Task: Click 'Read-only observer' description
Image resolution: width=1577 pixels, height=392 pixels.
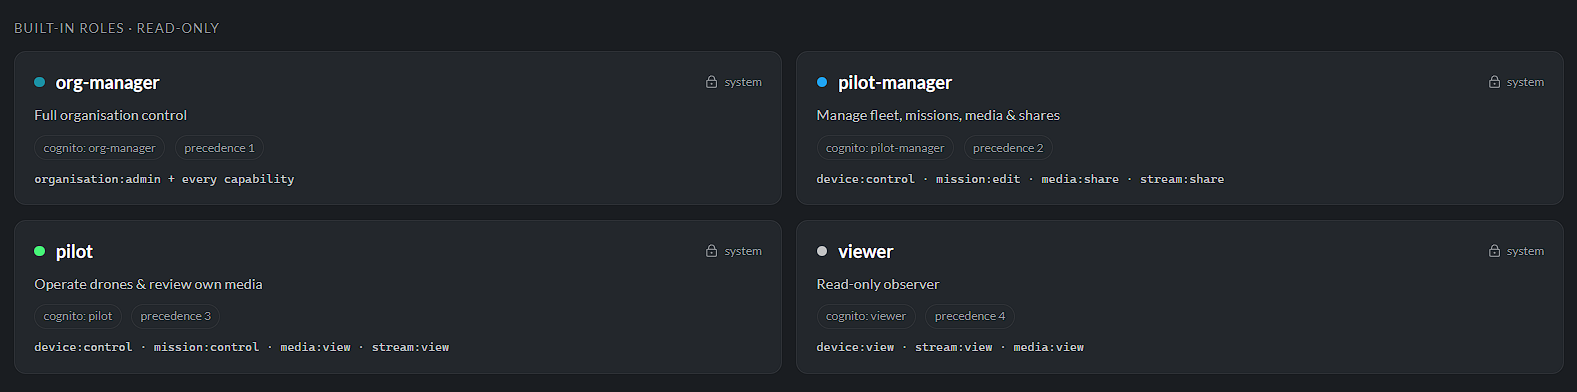Action: tap(878, 284)
